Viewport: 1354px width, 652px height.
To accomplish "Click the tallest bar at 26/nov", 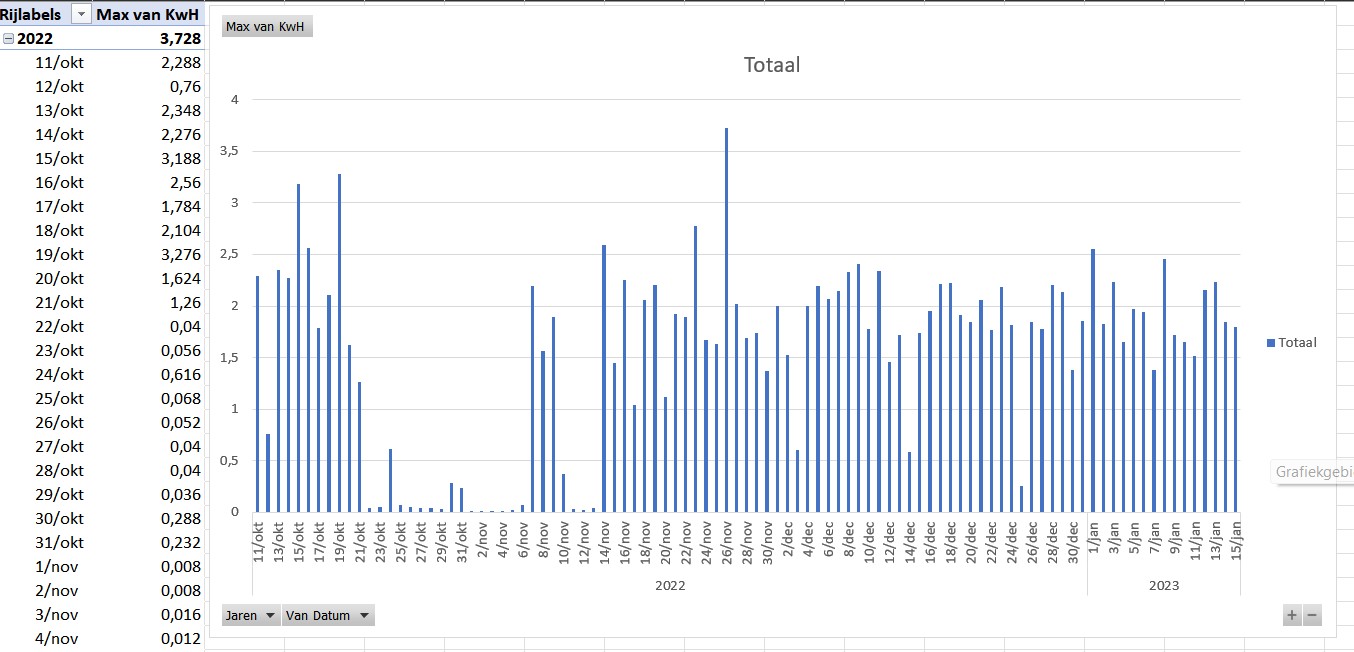I will coord(726,320).
